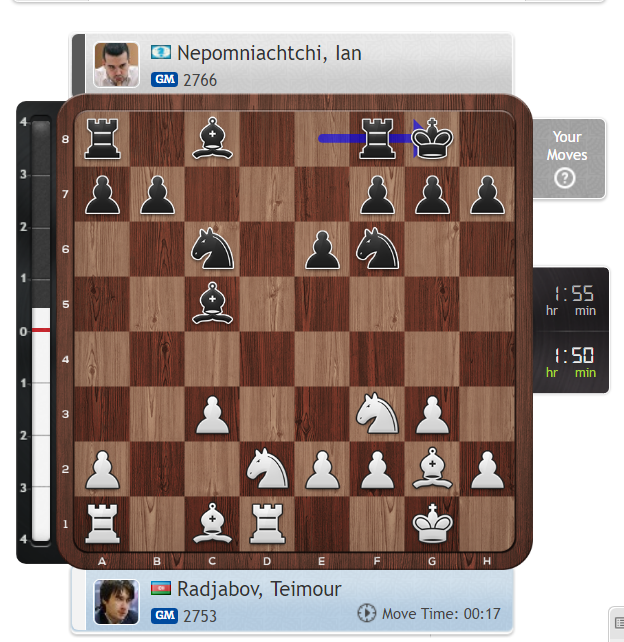This screenshot has width=624, height=642.
Task: Open Nepomniachtchi, Ian player name
Action: [269, 53]
